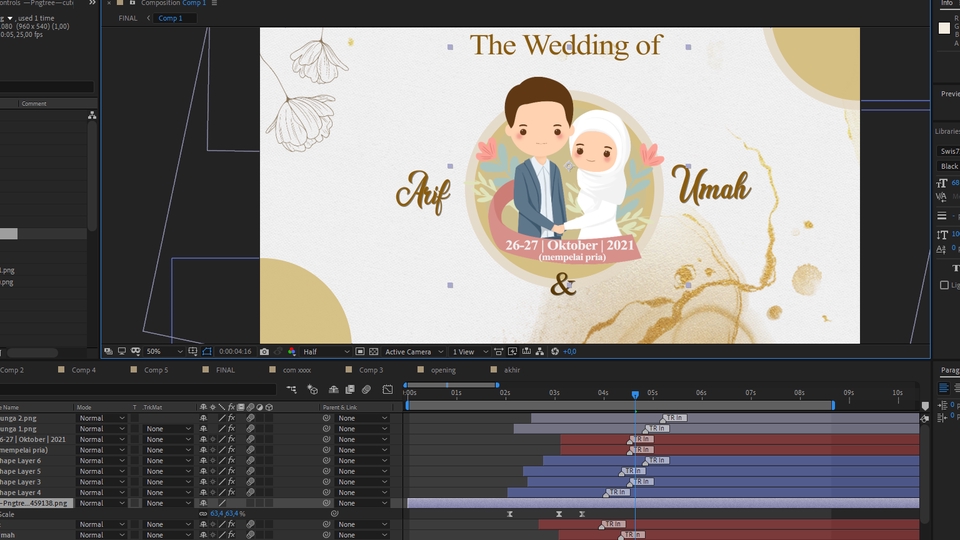960x540 pixels.
Task: Click the FINAL breadcrumb in viewer
Action: click(127, 18)
